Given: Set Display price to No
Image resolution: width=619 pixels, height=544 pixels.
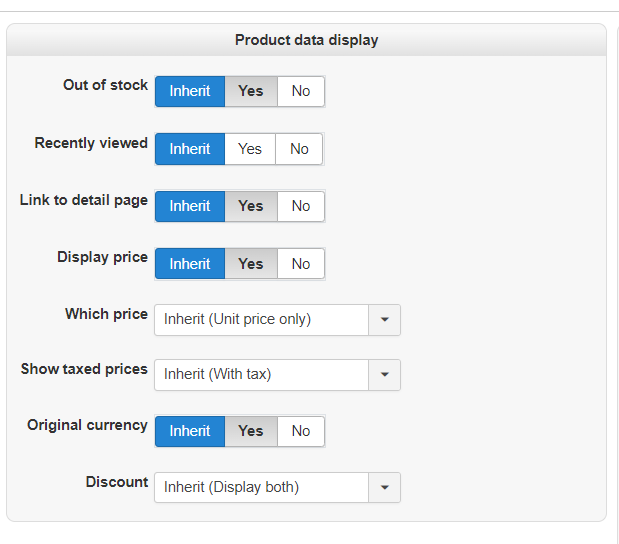Looking at the screenshot, I should [301, 264].
